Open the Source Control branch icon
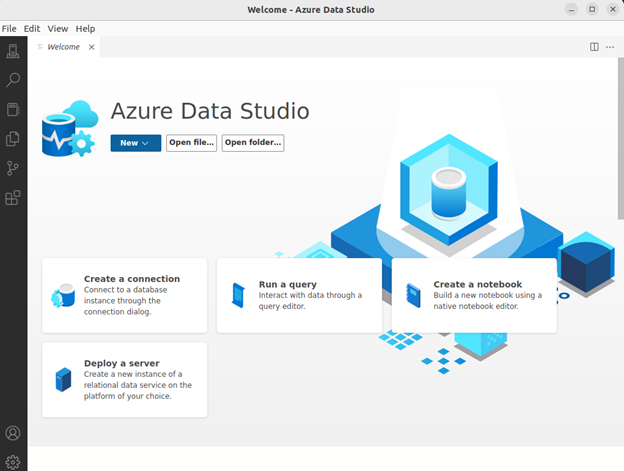Screen dimensions: 624x471 click(x=13, y=168)
